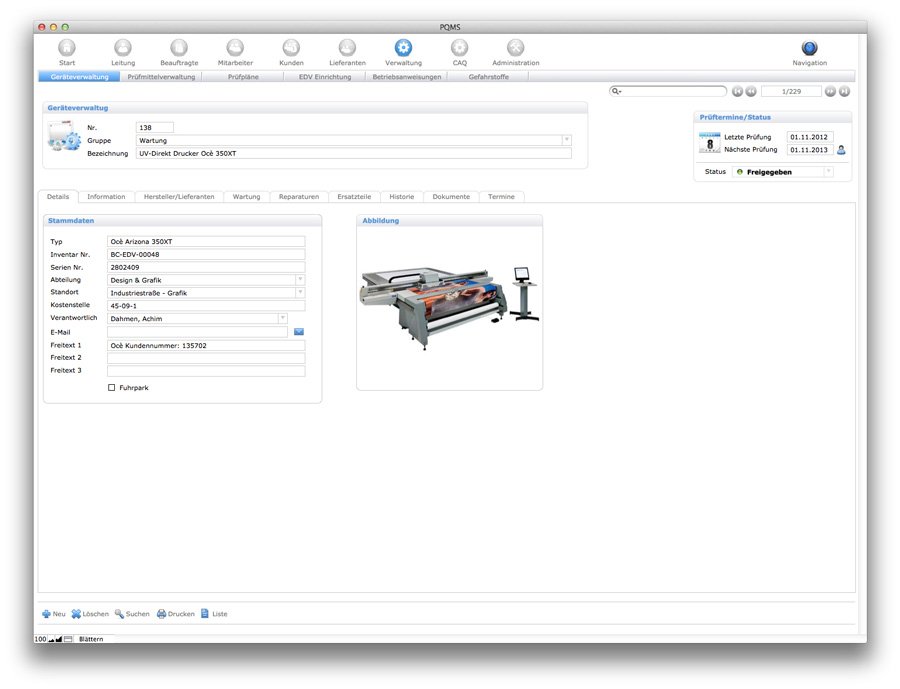The image size is (900, 689).
Task: Select the Lieferanten icon
Action: tap(347, 48)
